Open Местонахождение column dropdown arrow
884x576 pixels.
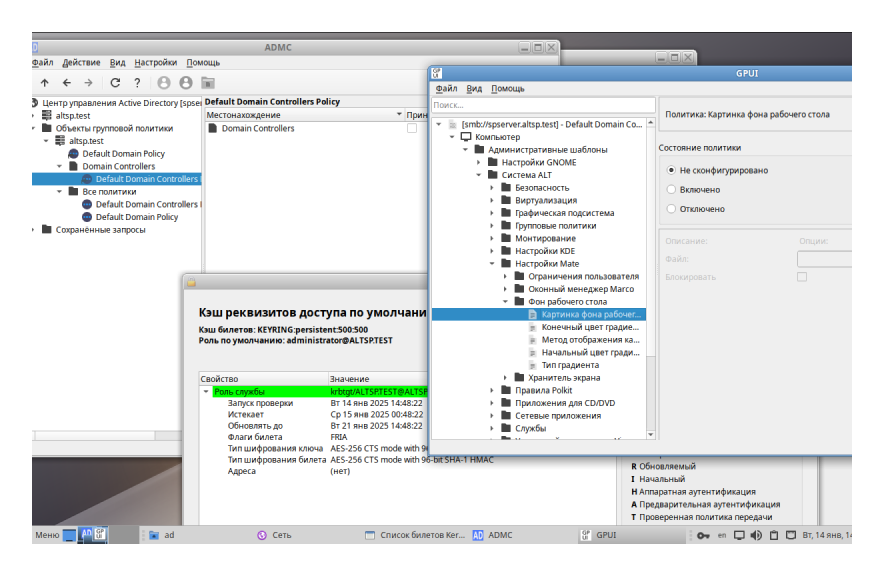point(399,114)
